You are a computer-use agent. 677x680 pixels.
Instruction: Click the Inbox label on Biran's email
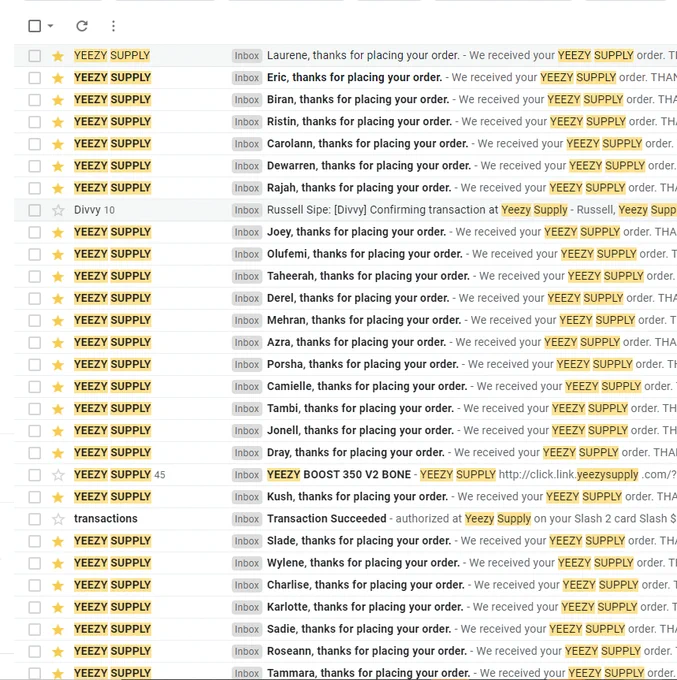click(x=247, y=100)
